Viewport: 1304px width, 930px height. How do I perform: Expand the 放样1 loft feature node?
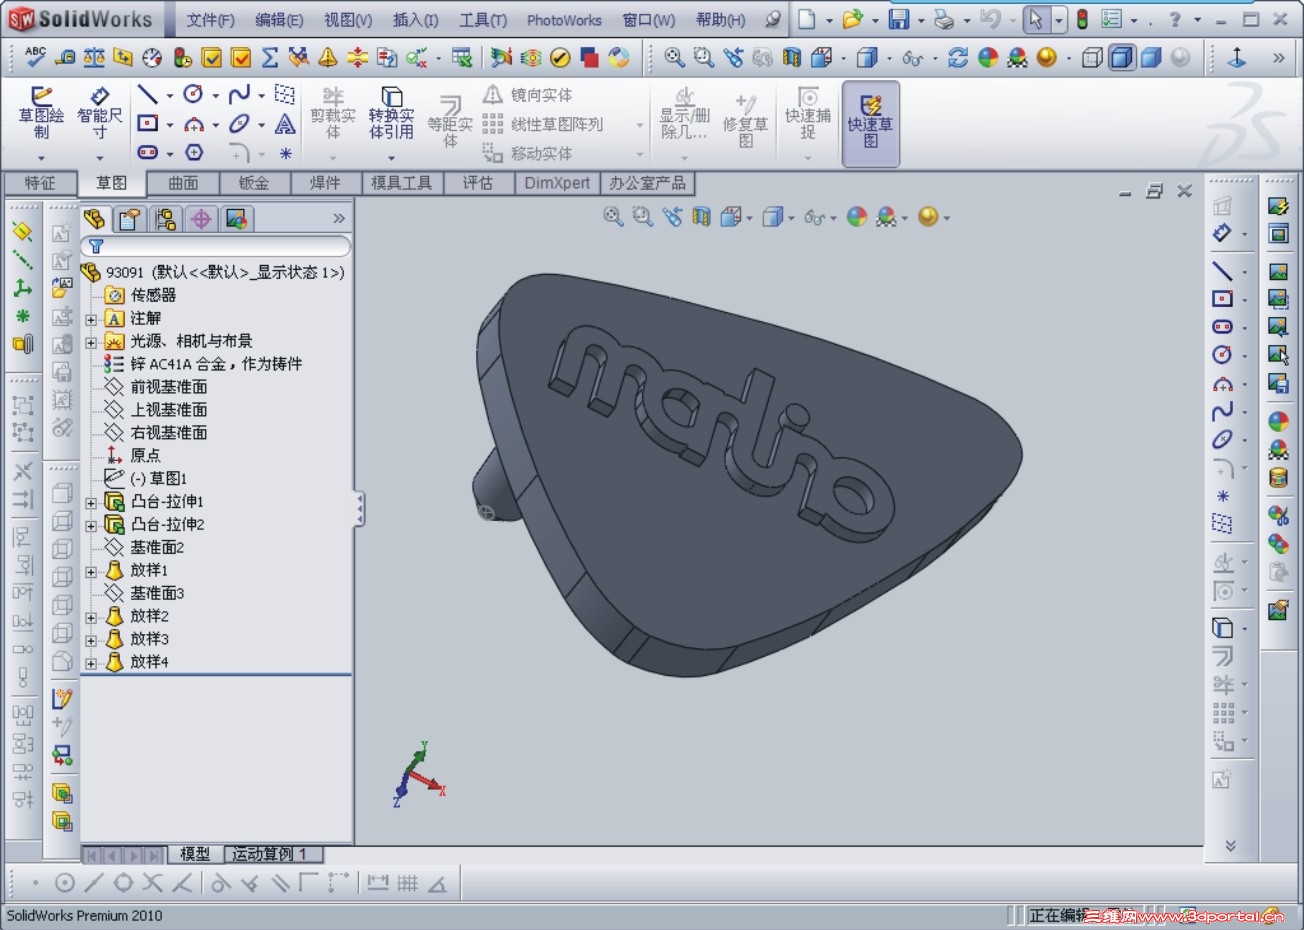click(91, 572)
